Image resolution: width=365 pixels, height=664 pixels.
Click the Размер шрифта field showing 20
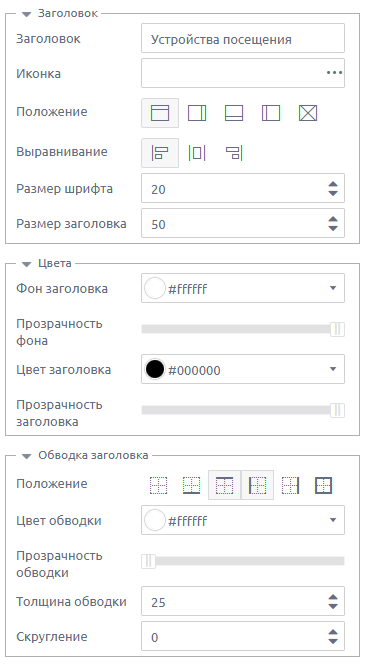[243, 188]
